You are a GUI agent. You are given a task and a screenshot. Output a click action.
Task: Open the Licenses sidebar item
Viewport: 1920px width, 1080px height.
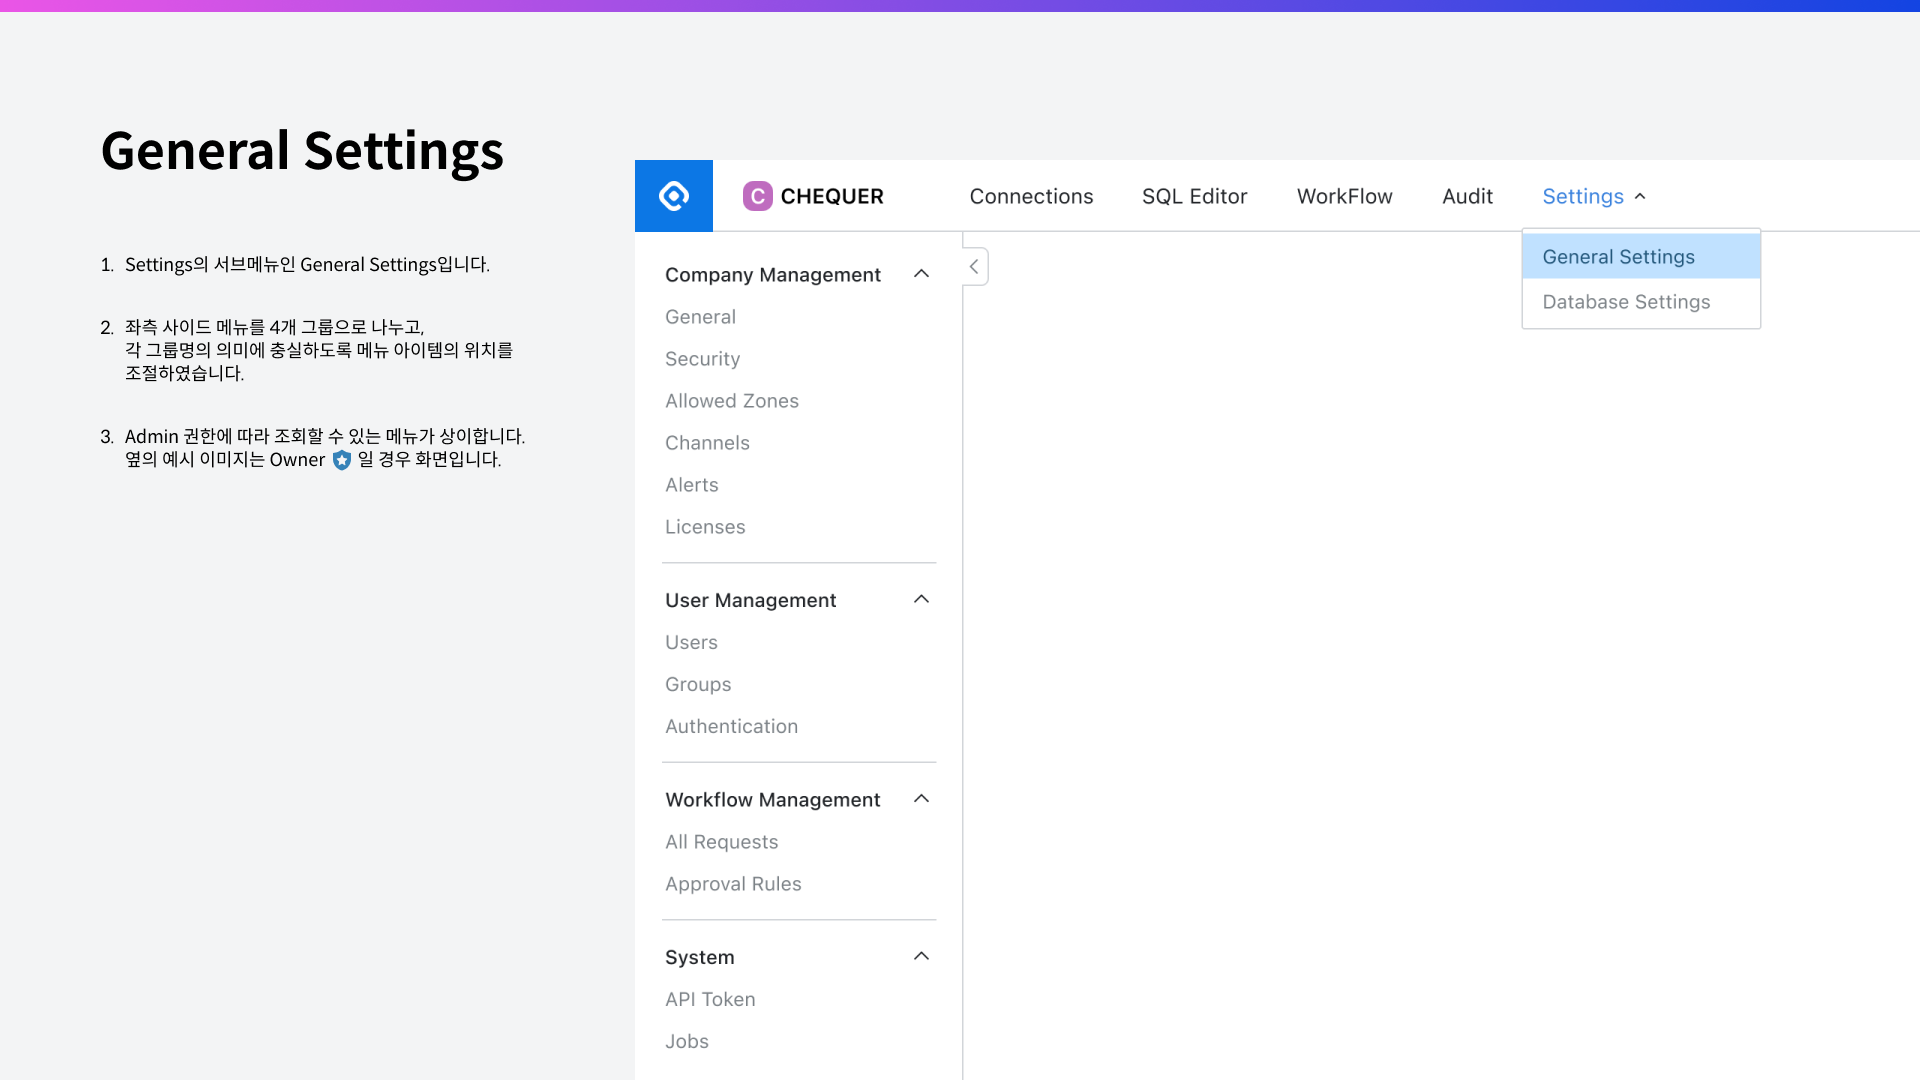705,527
